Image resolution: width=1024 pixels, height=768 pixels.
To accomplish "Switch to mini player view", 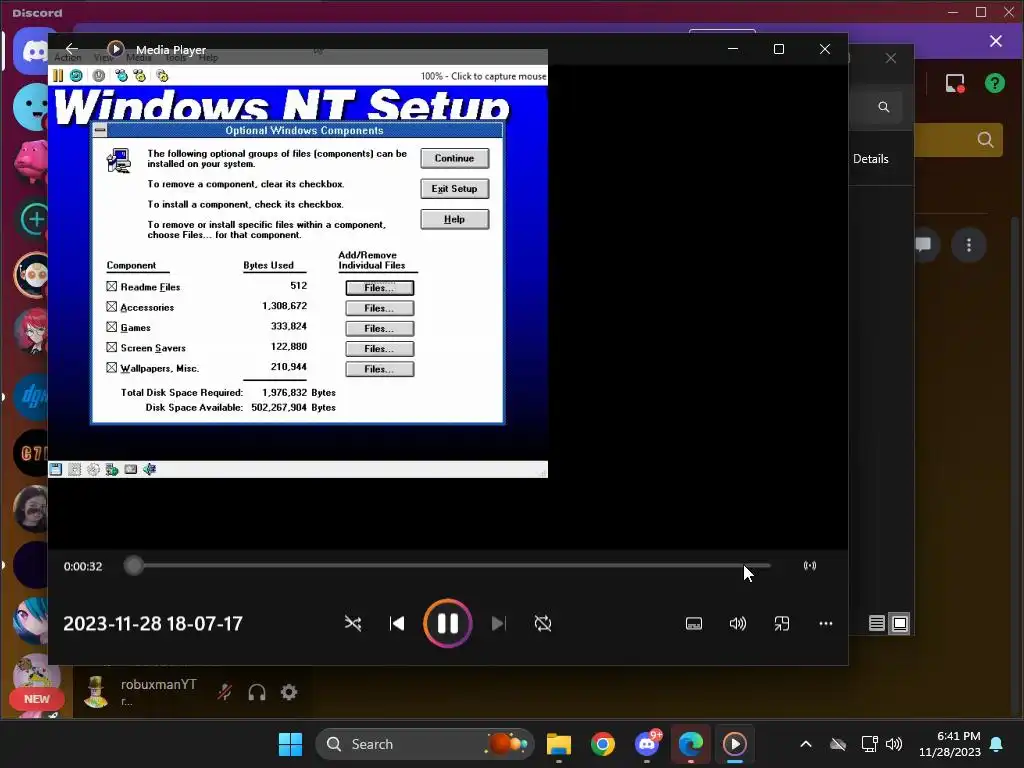I will point(782,624).
